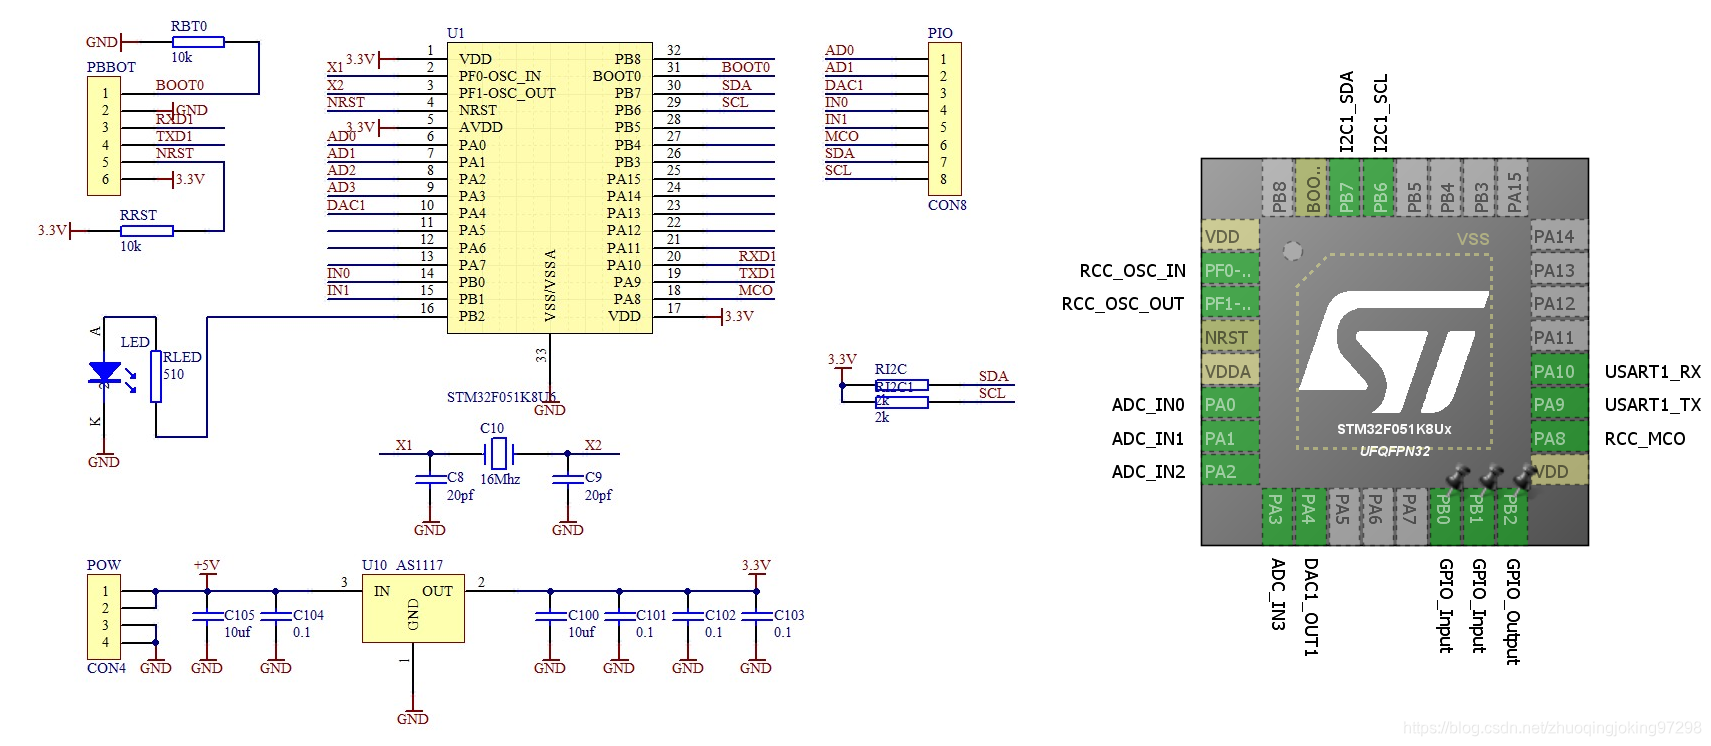
Task: Click the VDDA pin on the chip pinout
Action: tap(1230, 371)
